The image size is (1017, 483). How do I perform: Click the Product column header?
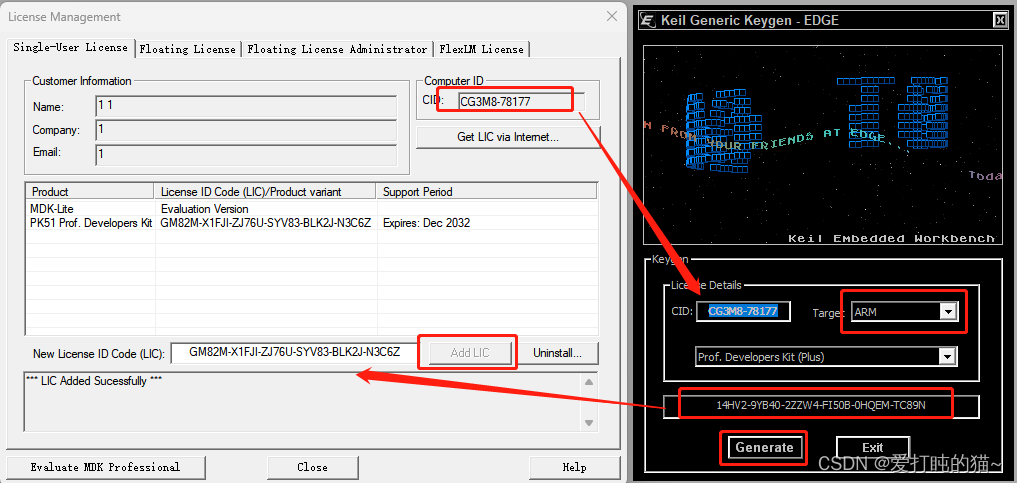(x=90, y=191)
